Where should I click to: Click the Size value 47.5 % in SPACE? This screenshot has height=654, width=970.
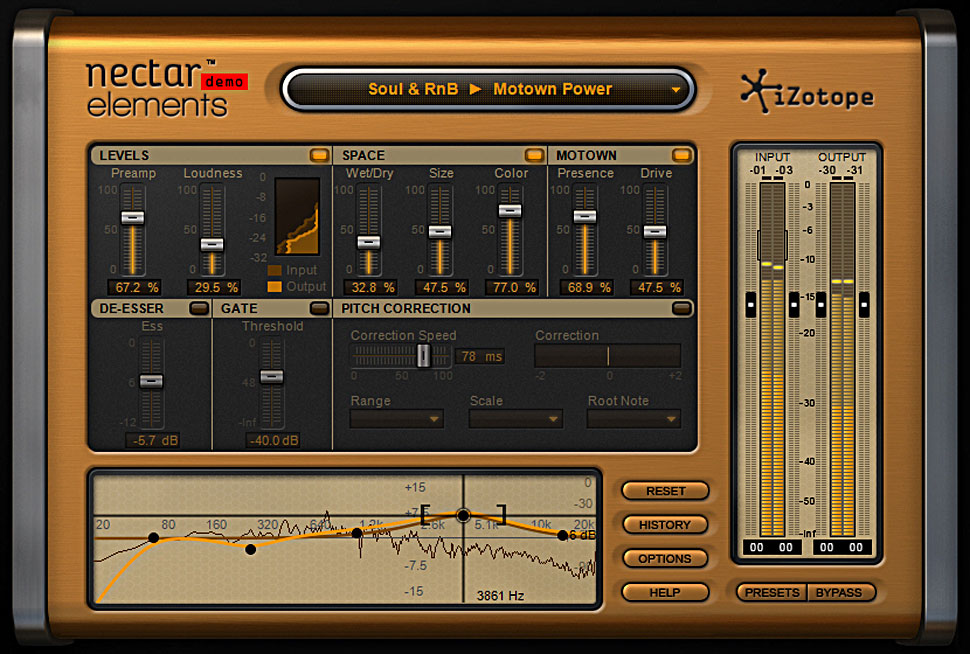pos(442,288)
